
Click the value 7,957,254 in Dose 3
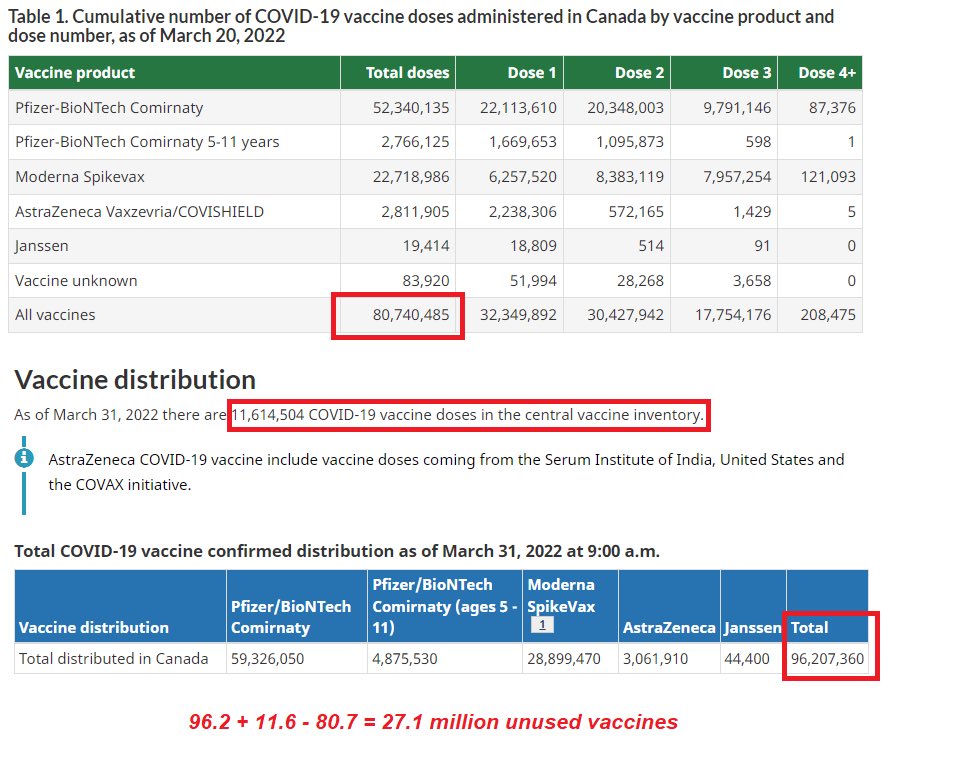pyautogui.click(x=737, y=177)
